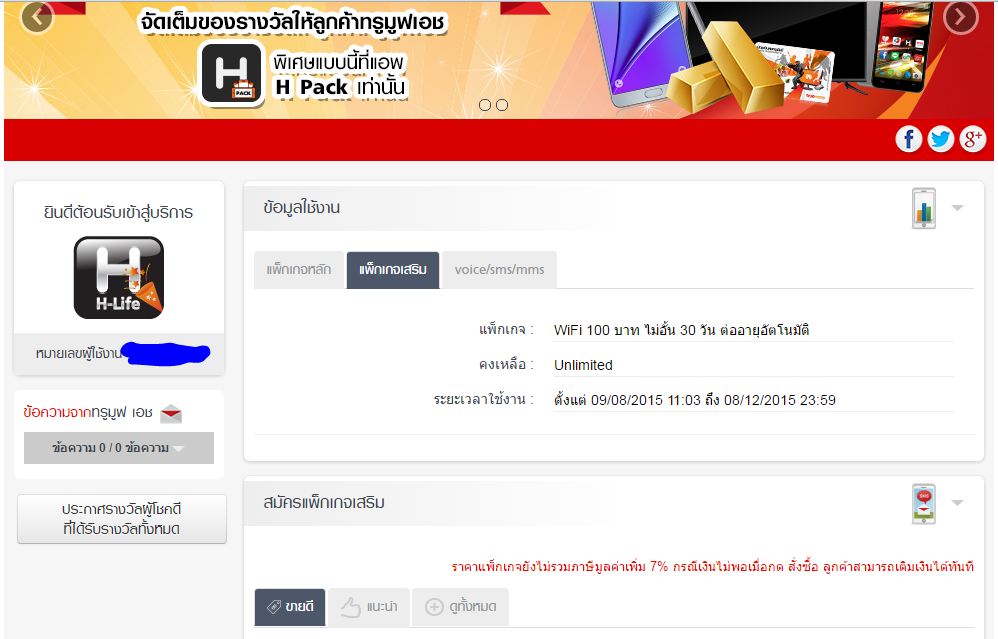Image resolution: width=998 pixels, height=639 pixels.
Task: Open the red envelope message icon
Action: [x=171, y=414]
